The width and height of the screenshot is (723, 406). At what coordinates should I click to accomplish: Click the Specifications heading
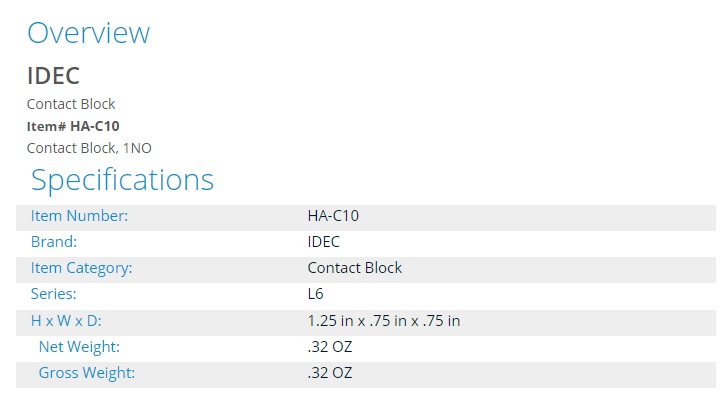pyautogui.click(x=122, y=180)
